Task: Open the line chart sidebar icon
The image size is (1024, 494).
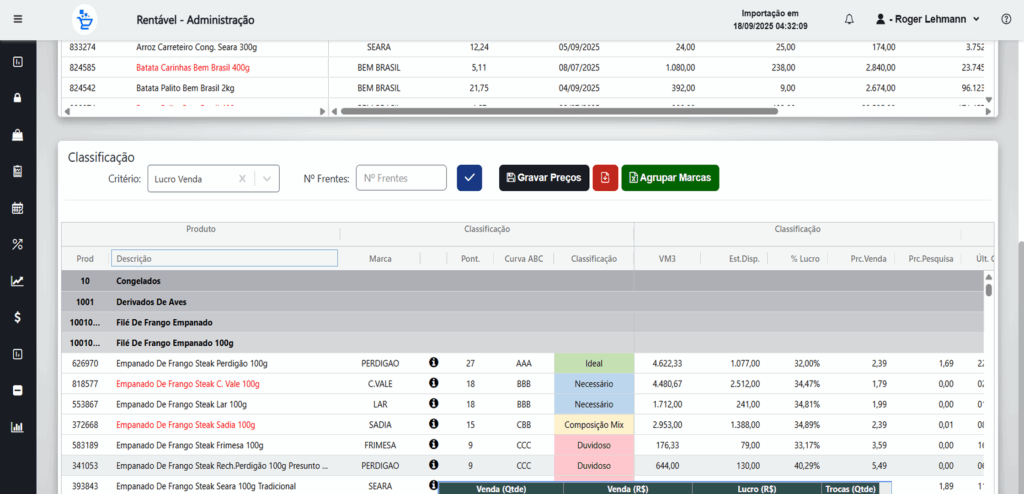Action: coord(17,281)
